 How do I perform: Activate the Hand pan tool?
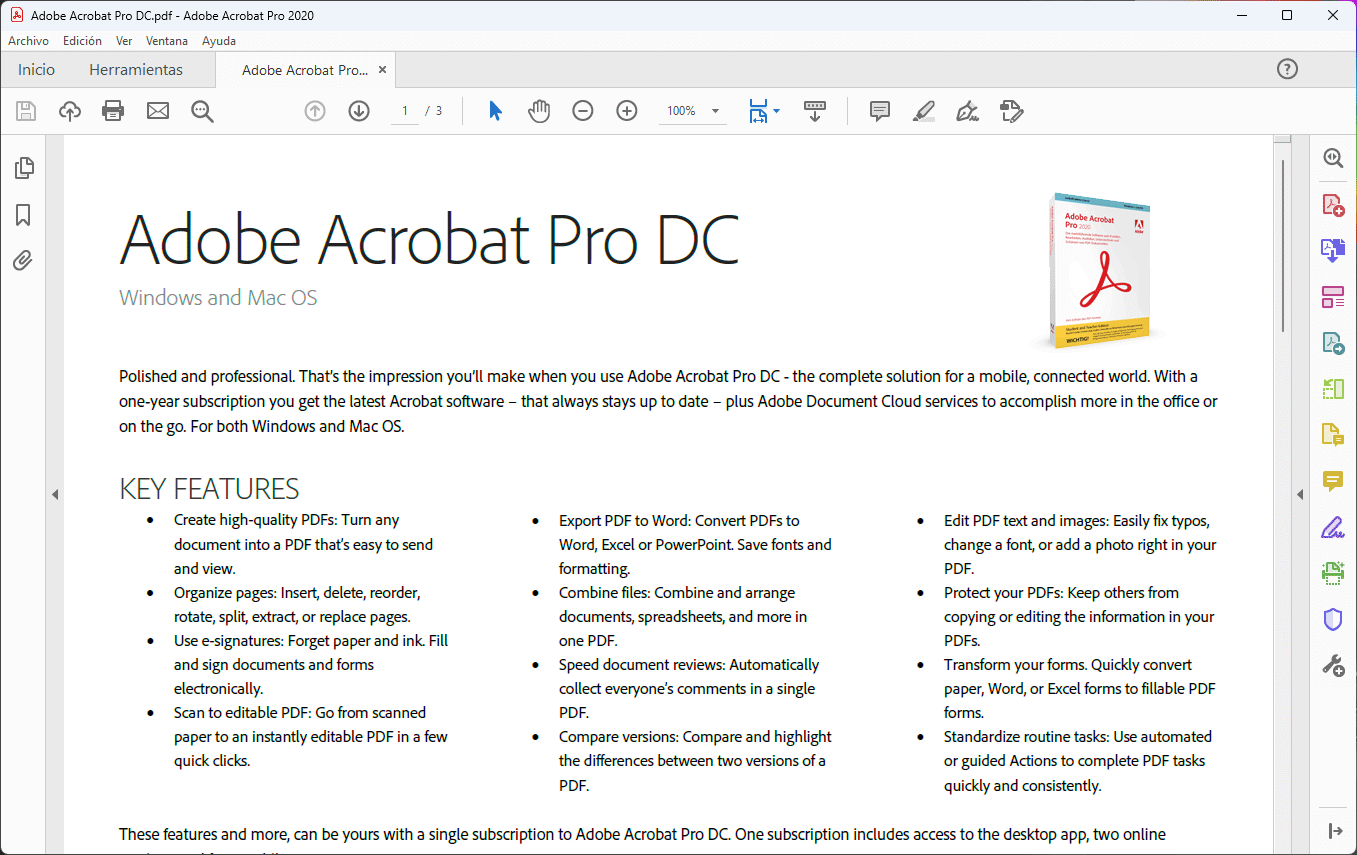539,111
